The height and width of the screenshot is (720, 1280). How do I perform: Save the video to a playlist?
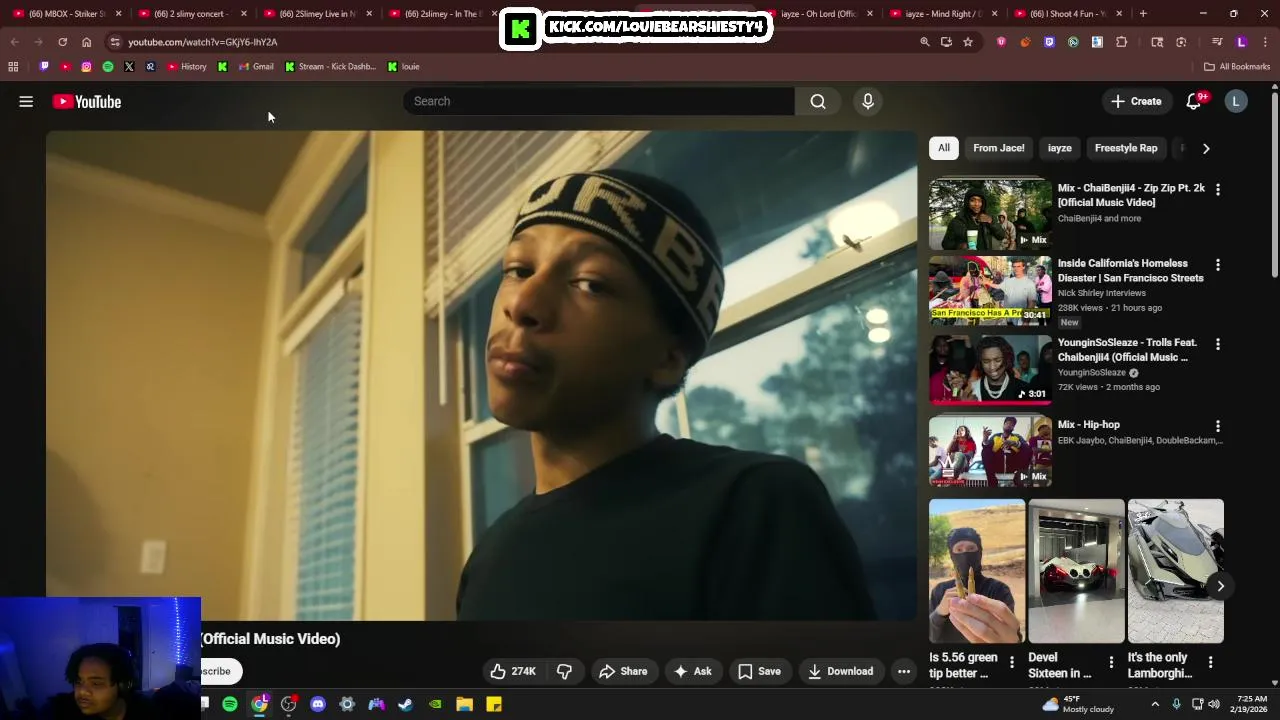[x=759, y=671]
